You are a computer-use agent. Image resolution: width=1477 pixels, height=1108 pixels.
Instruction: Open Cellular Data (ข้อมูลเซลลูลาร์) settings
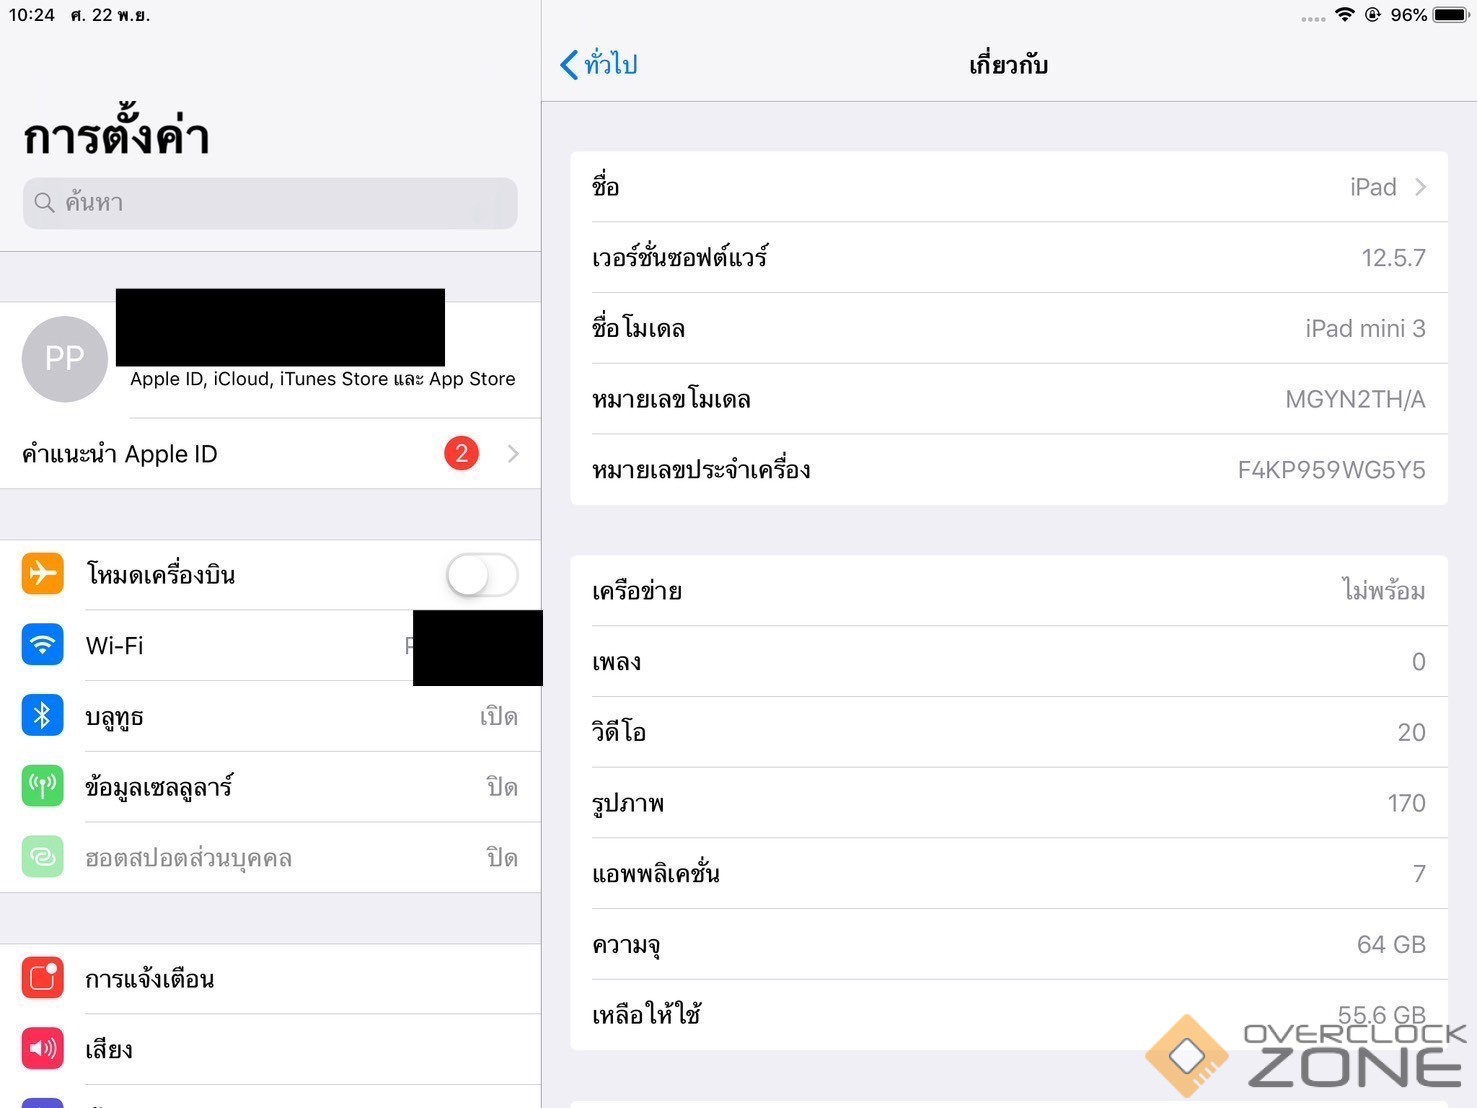270,786
